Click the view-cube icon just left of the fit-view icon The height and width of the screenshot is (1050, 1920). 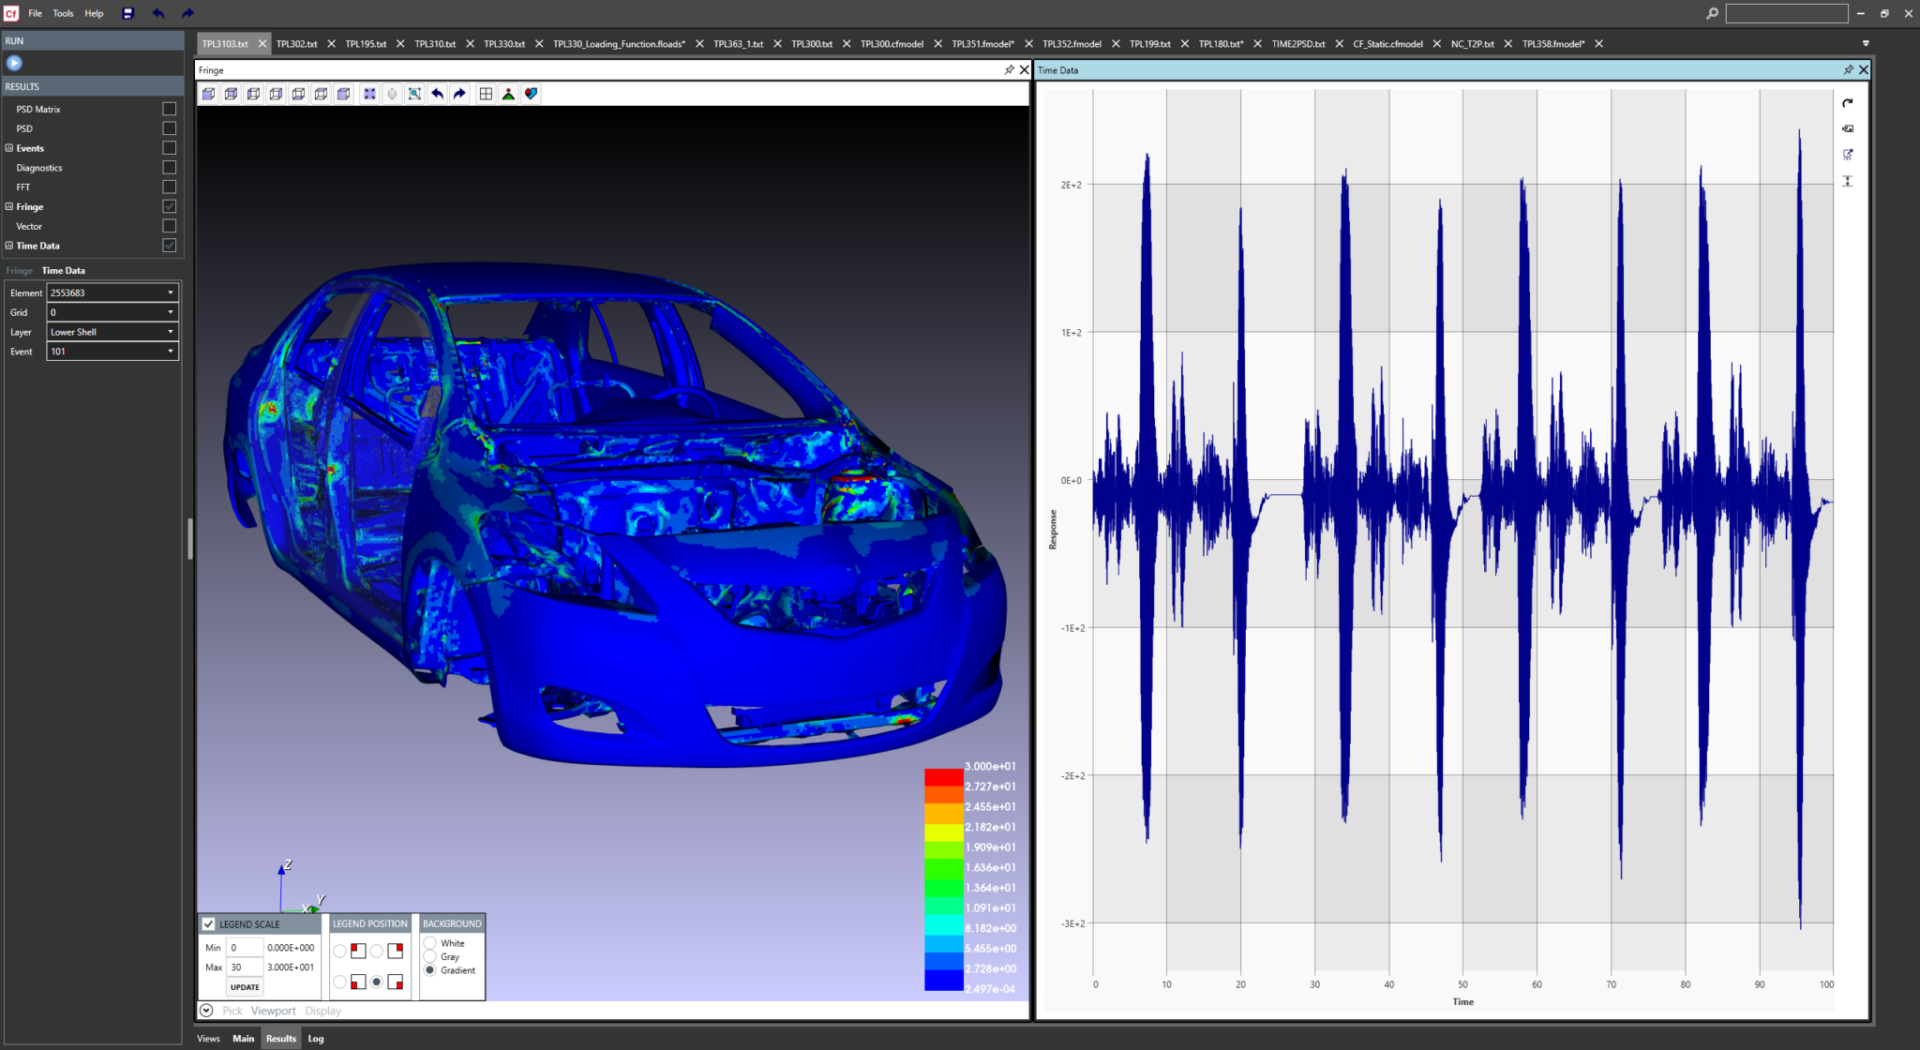[x=343, y=94]
